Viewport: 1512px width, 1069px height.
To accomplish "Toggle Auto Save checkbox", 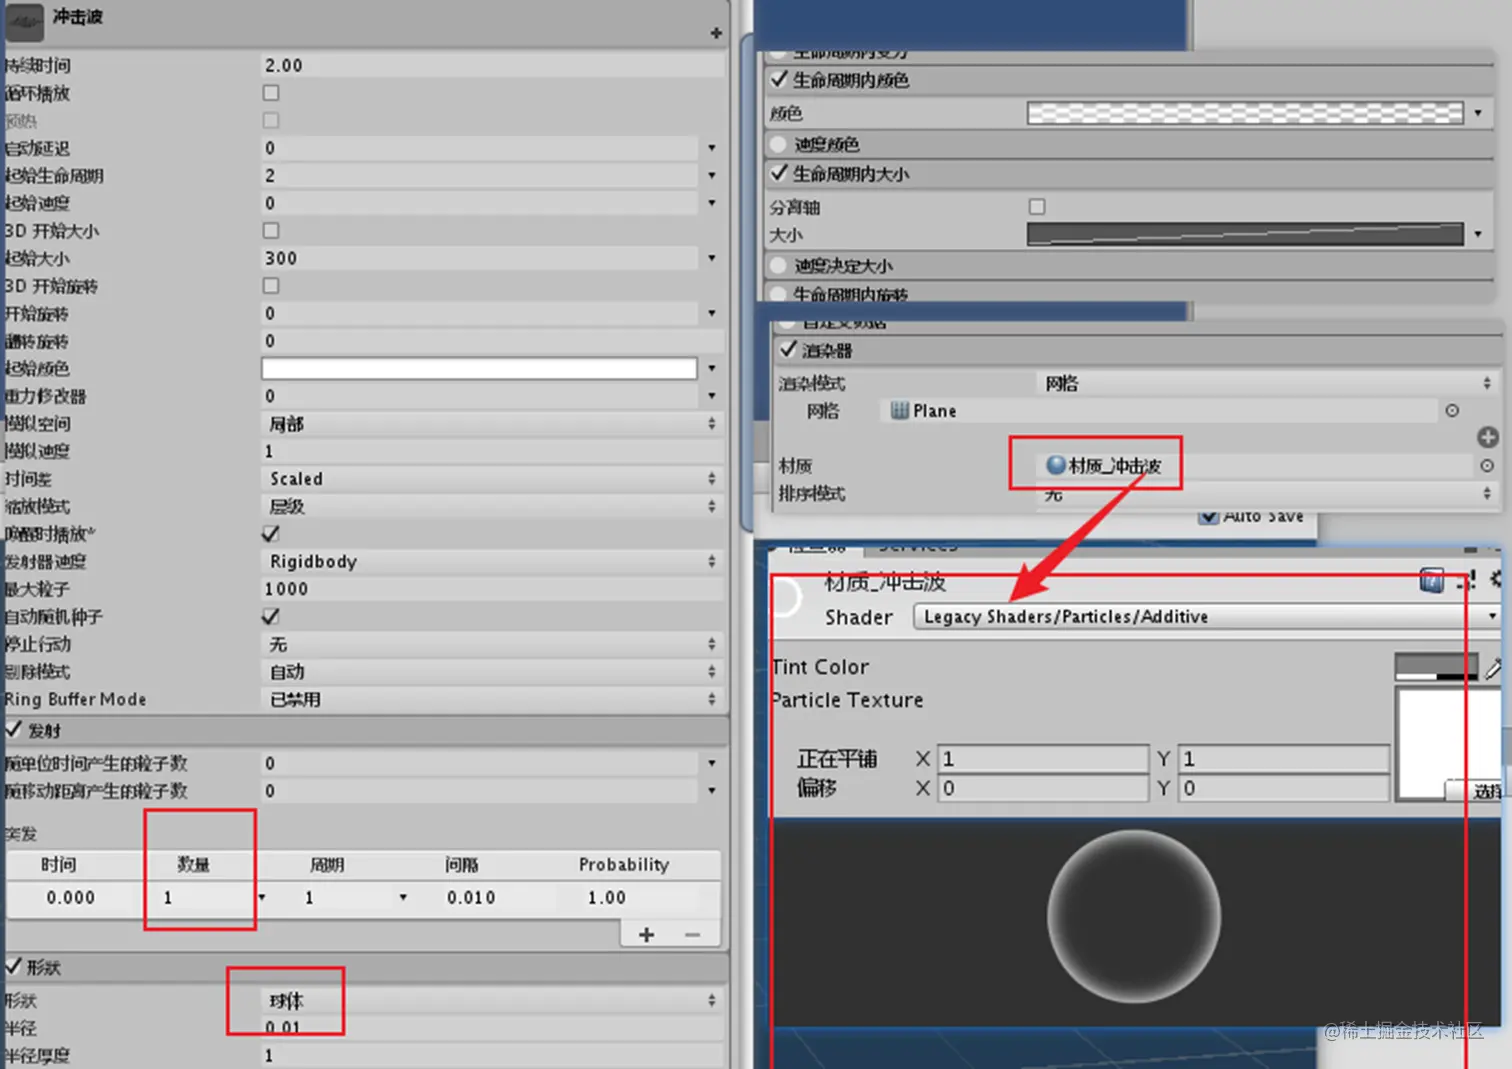I will pyautogui.click(x=1209, y=516).
